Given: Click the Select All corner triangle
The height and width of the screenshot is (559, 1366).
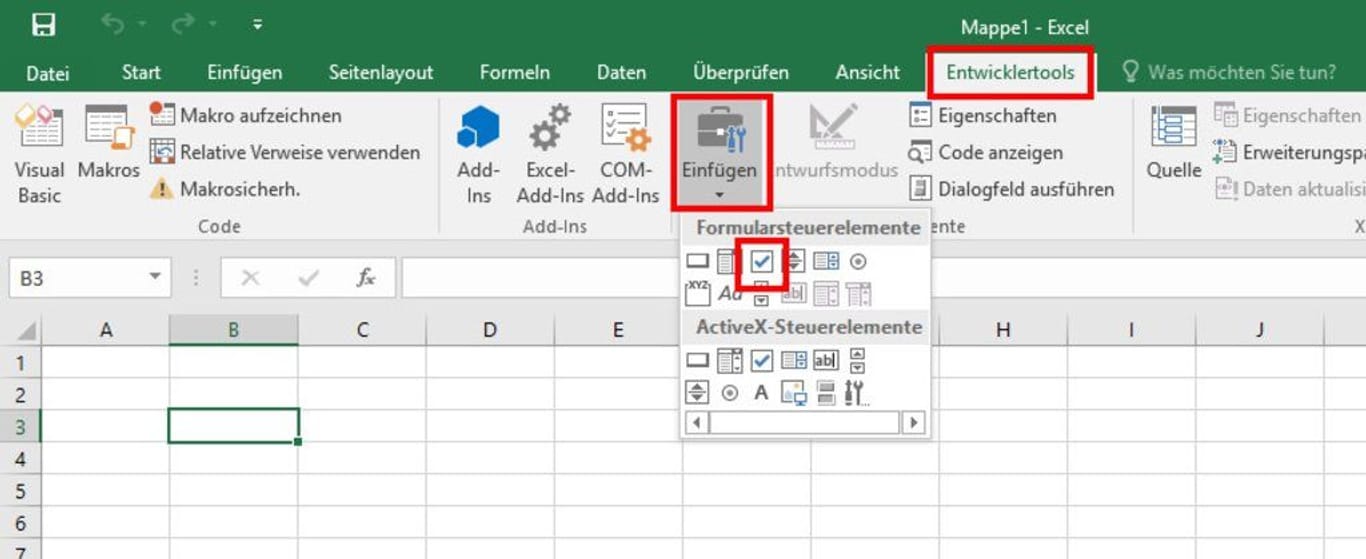Looking at the screenshot, I should coord(26,330).
